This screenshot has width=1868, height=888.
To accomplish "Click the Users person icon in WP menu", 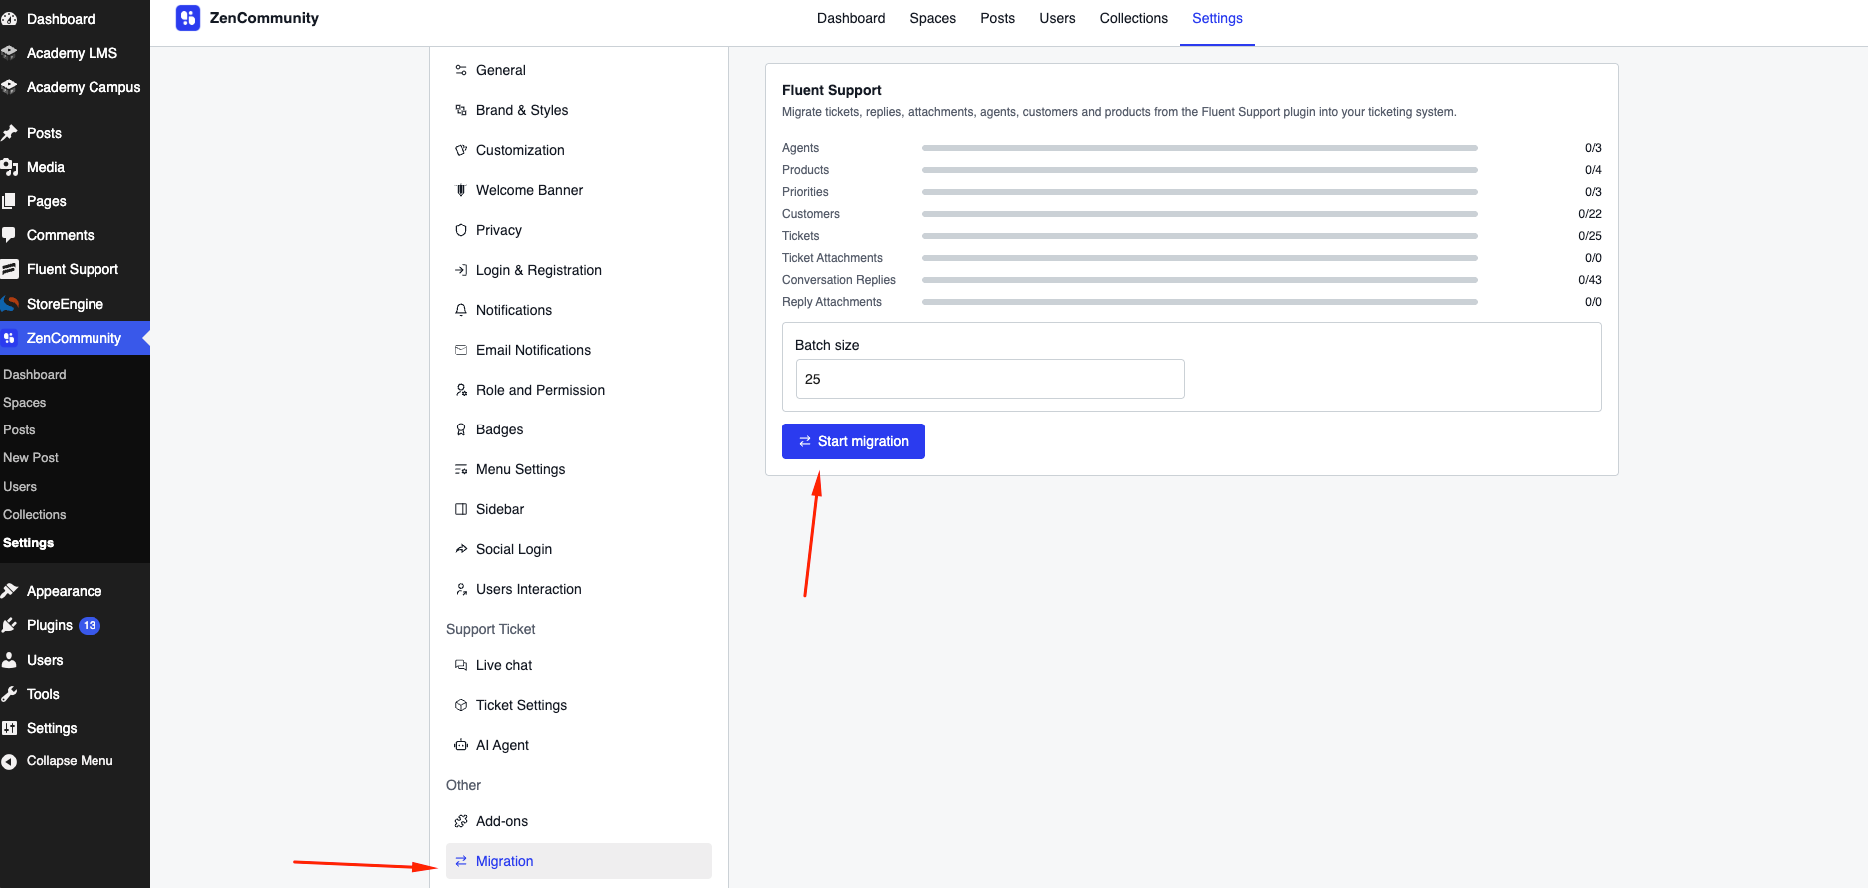I will [10, 660].
